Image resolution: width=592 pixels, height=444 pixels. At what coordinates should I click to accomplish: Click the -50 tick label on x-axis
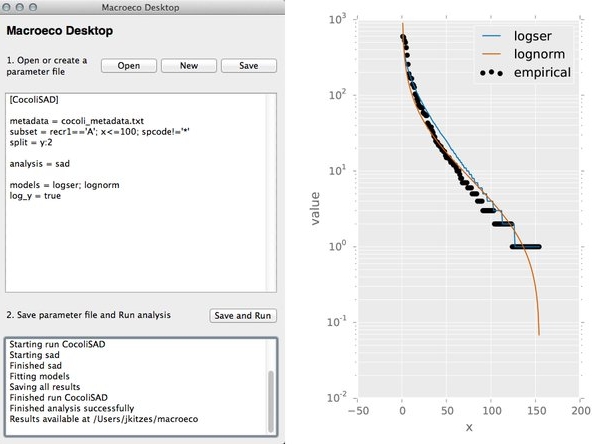pyautogui.click(x=358, y=410)
